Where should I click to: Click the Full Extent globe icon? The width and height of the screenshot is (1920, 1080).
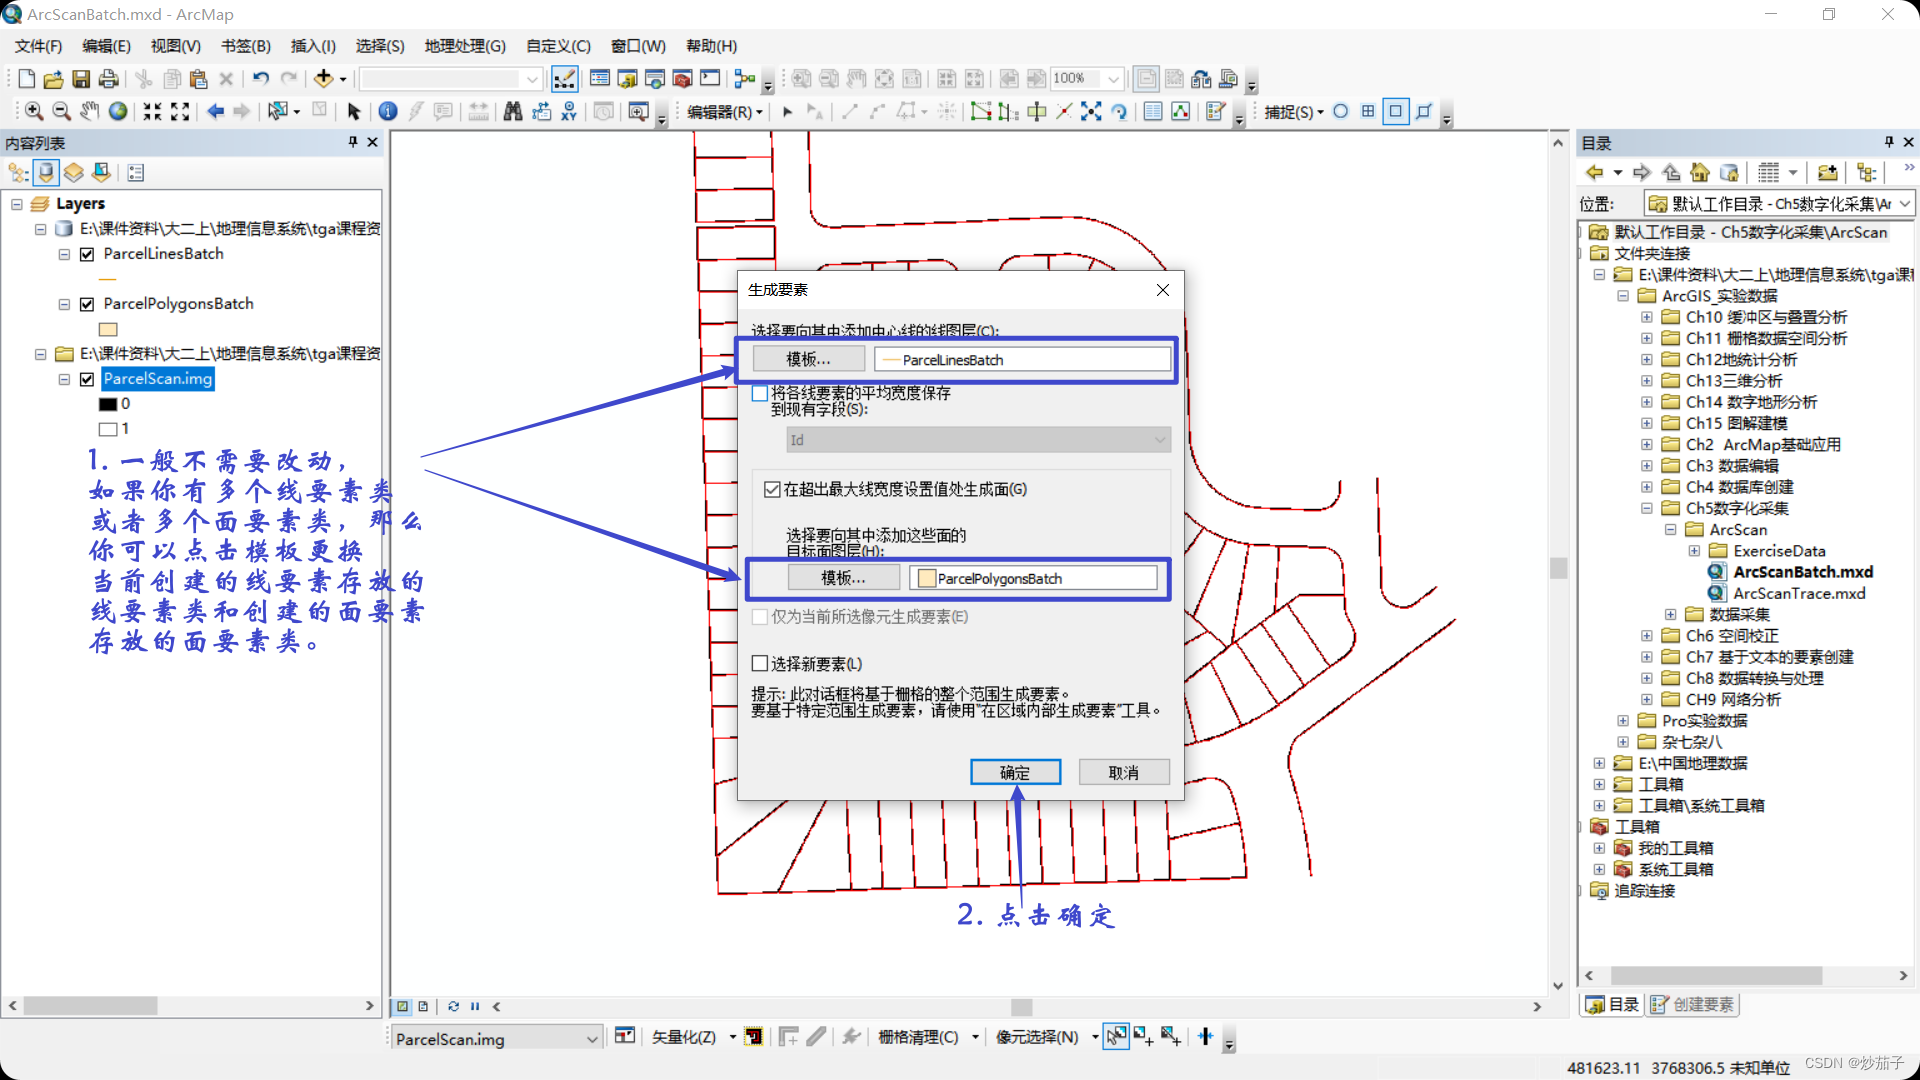(x=118, y=111)
